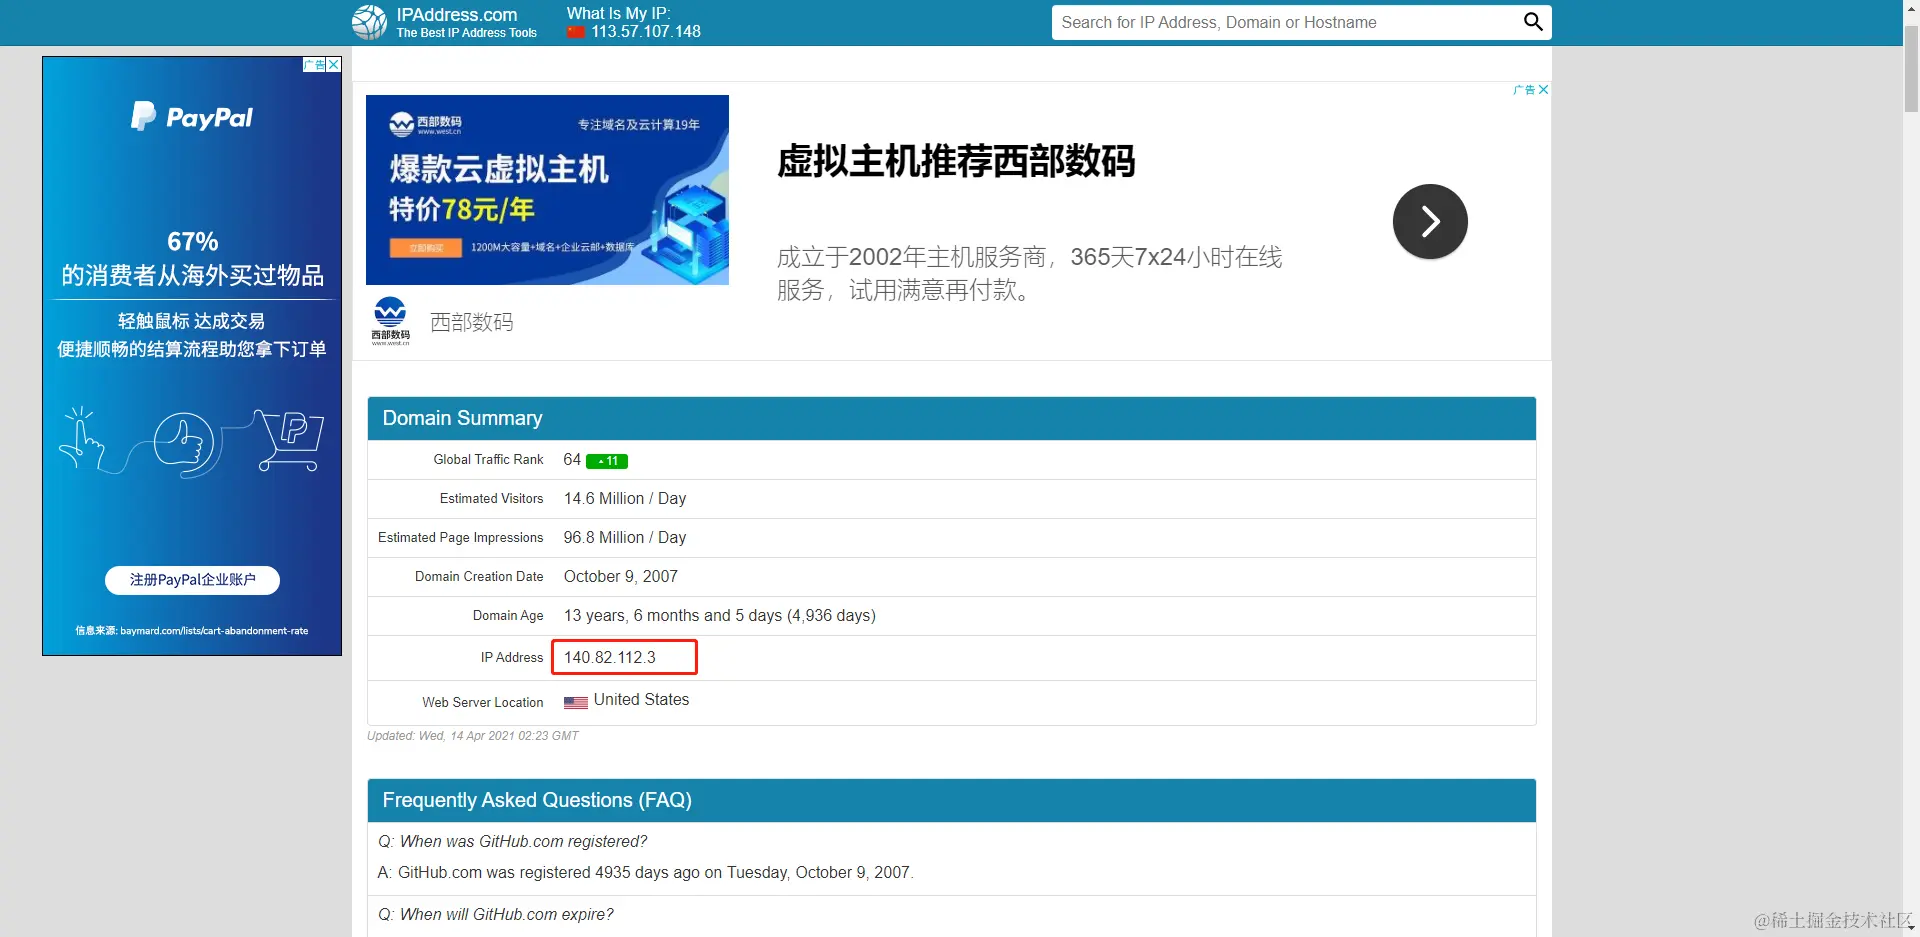Click the PayPal logo in ad

(x=192, y=117)
